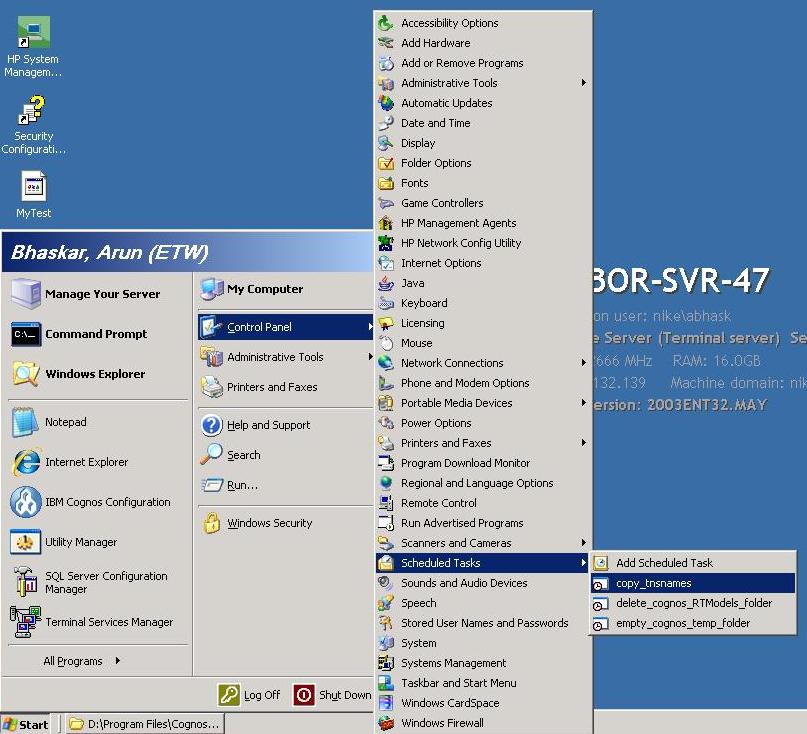Click the Internet Explorer icon

(x=26, y=462)
